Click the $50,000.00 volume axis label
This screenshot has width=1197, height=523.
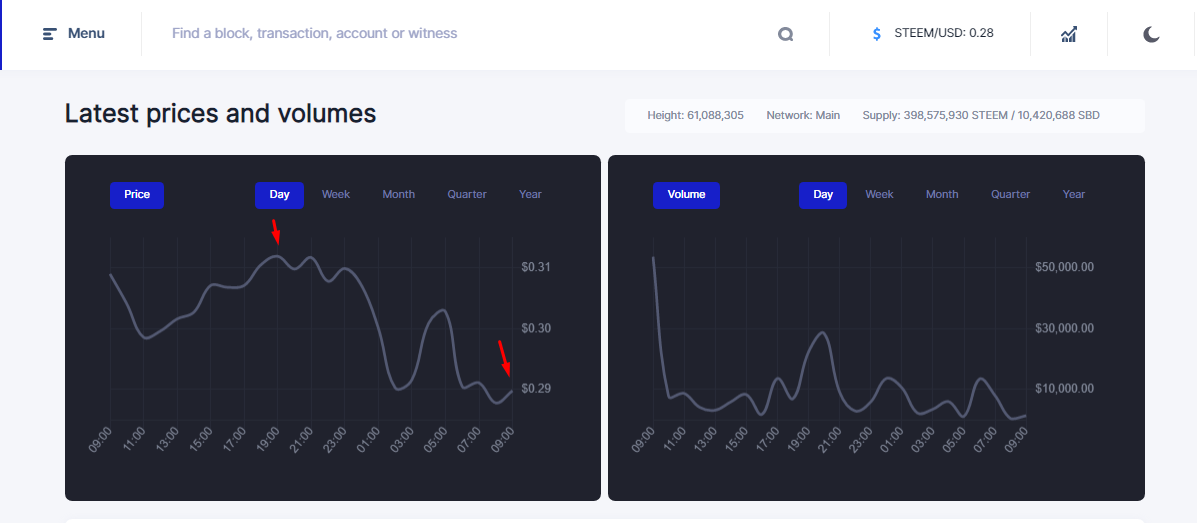[1065, 267]
